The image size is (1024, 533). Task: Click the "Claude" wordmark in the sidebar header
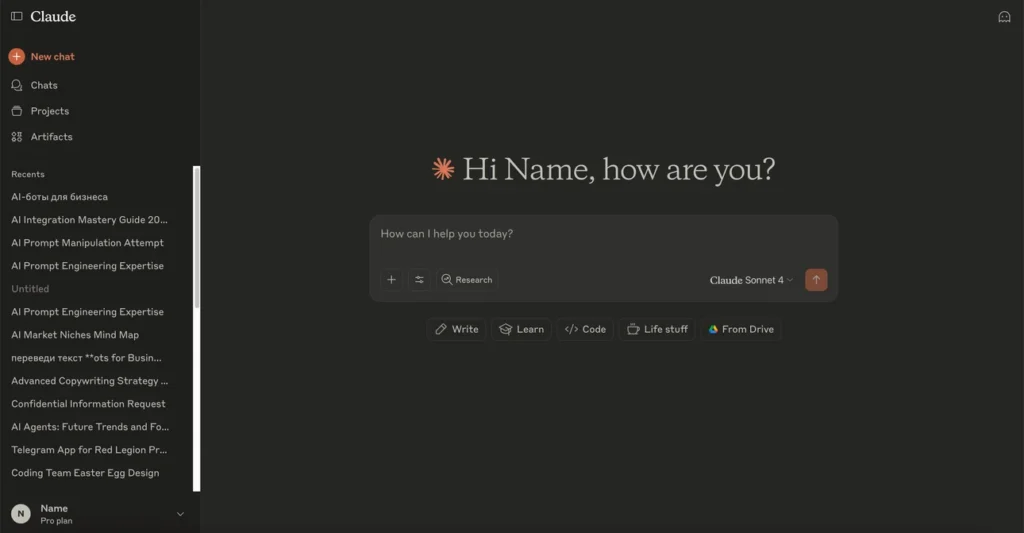tap(53, 16)
